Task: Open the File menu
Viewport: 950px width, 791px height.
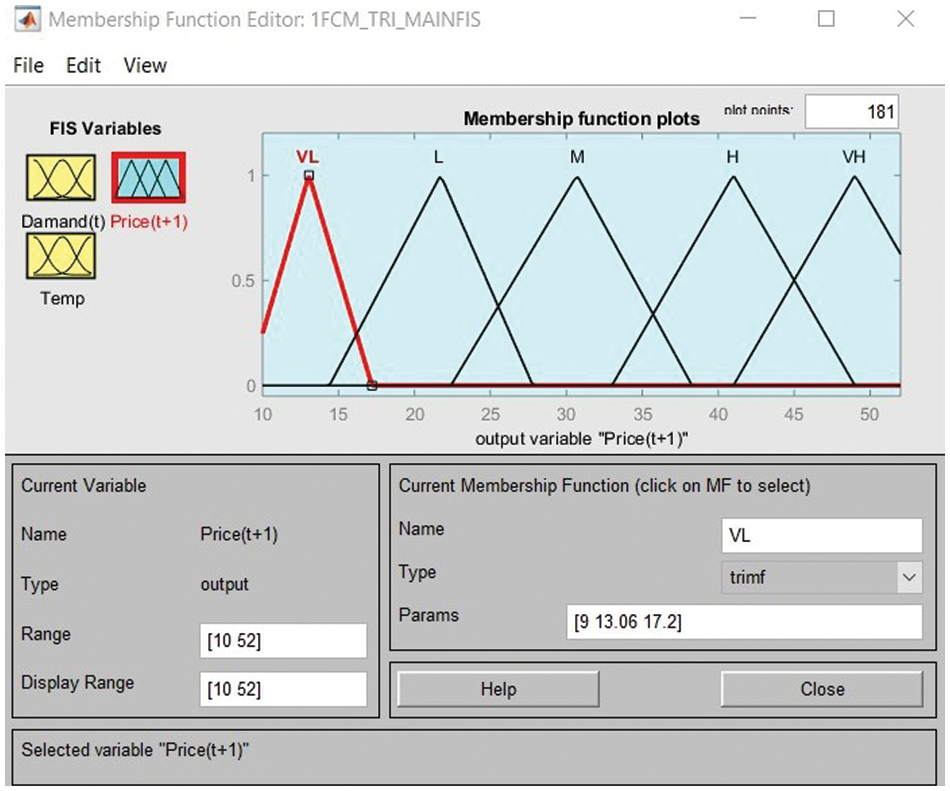Action: pos(28,65)
